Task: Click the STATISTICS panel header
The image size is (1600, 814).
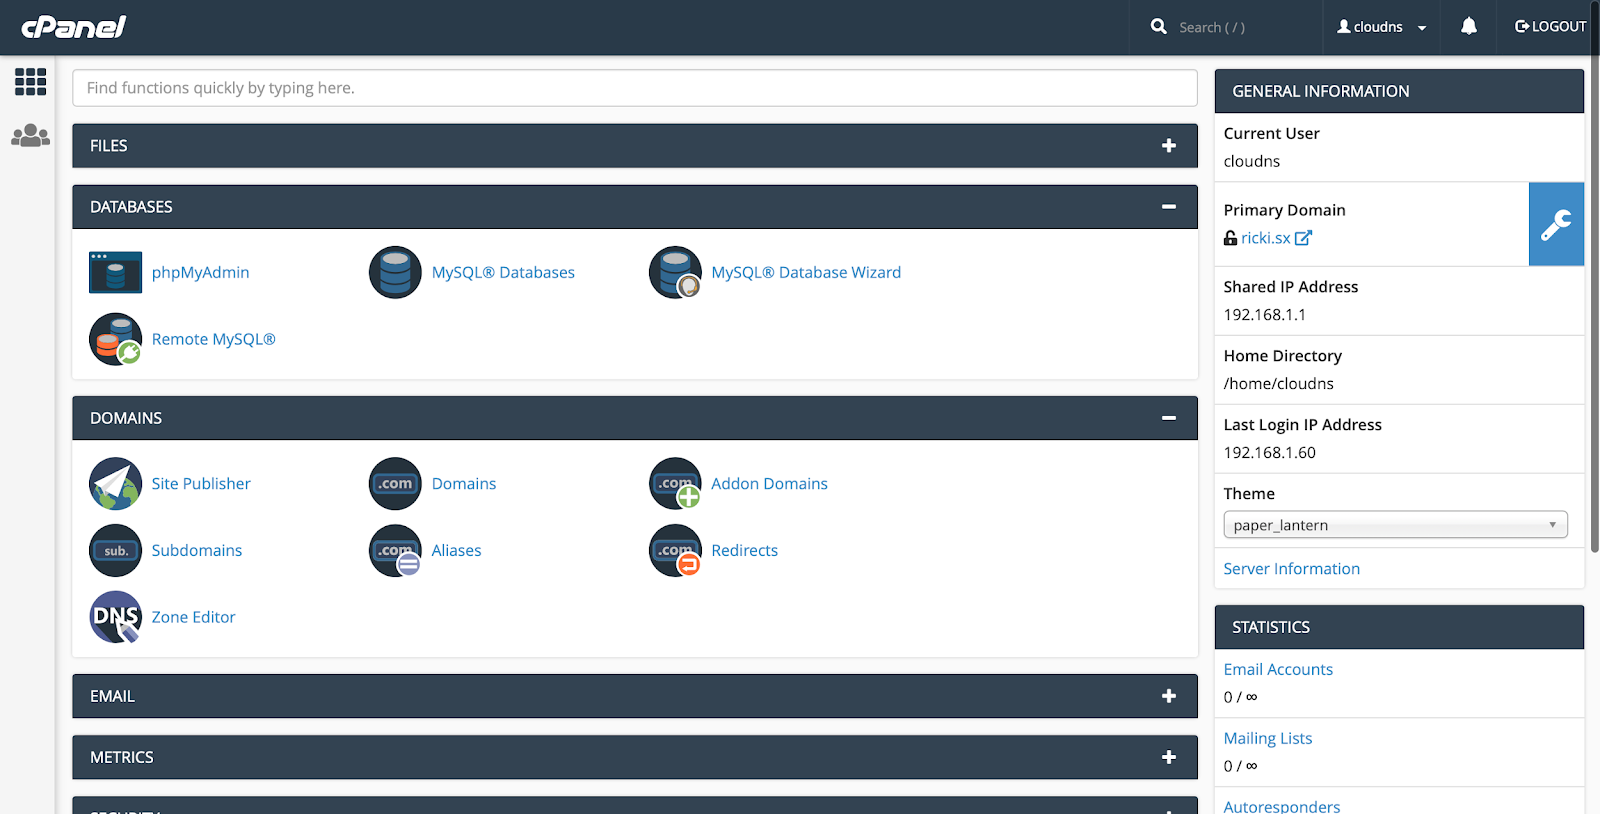Action: click(1399, 627)
